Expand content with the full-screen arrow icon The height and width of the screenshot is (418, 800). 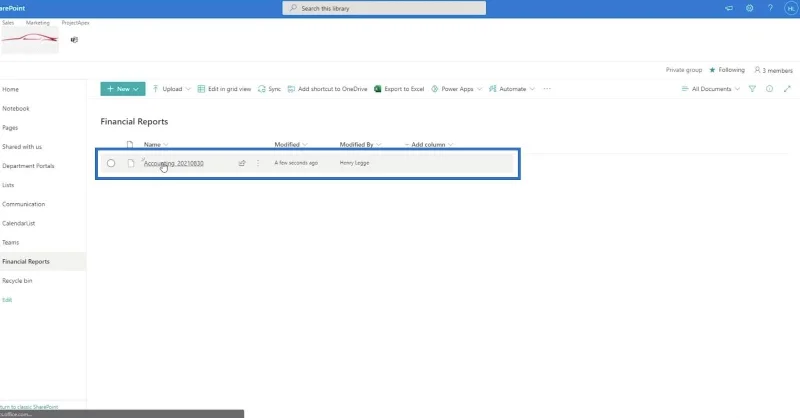(x=787, y=89)
